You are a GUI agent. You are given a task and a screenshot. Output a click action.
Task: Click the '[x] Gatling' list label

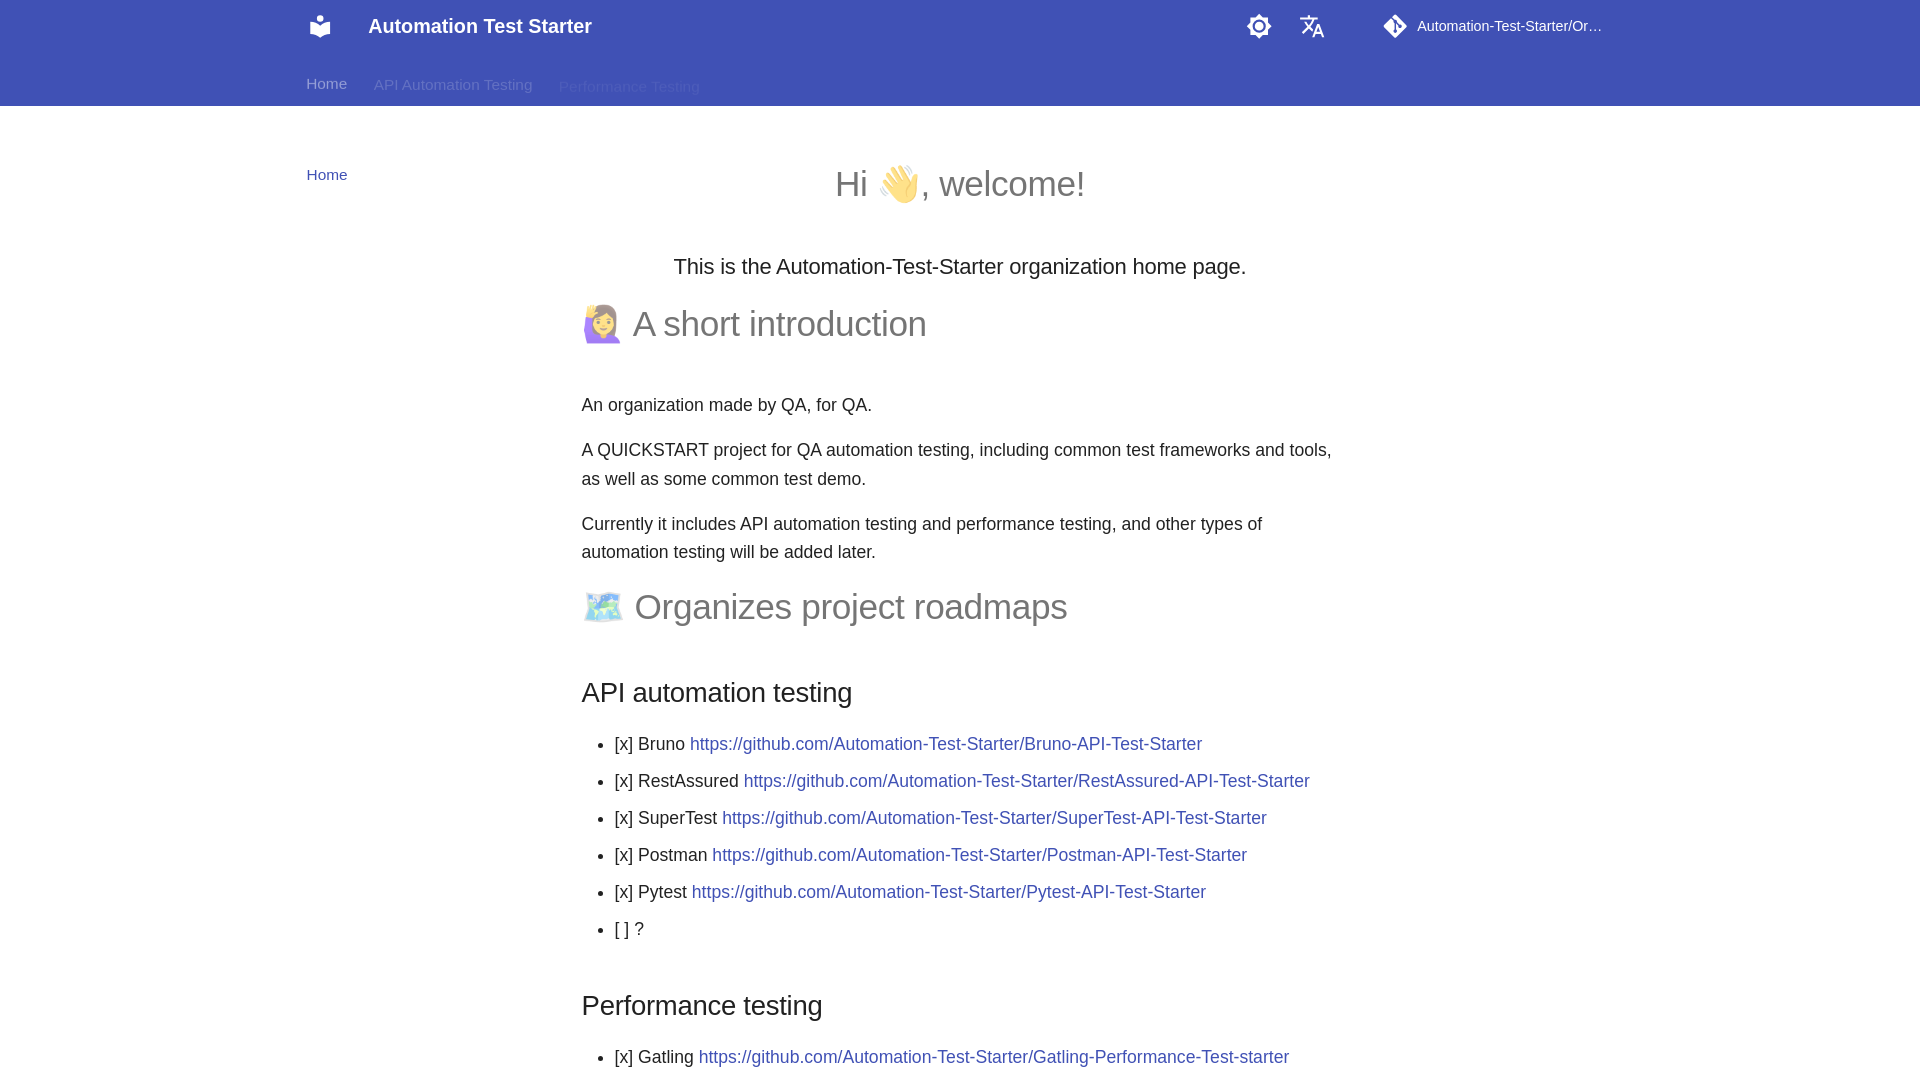click(654, 1057)
